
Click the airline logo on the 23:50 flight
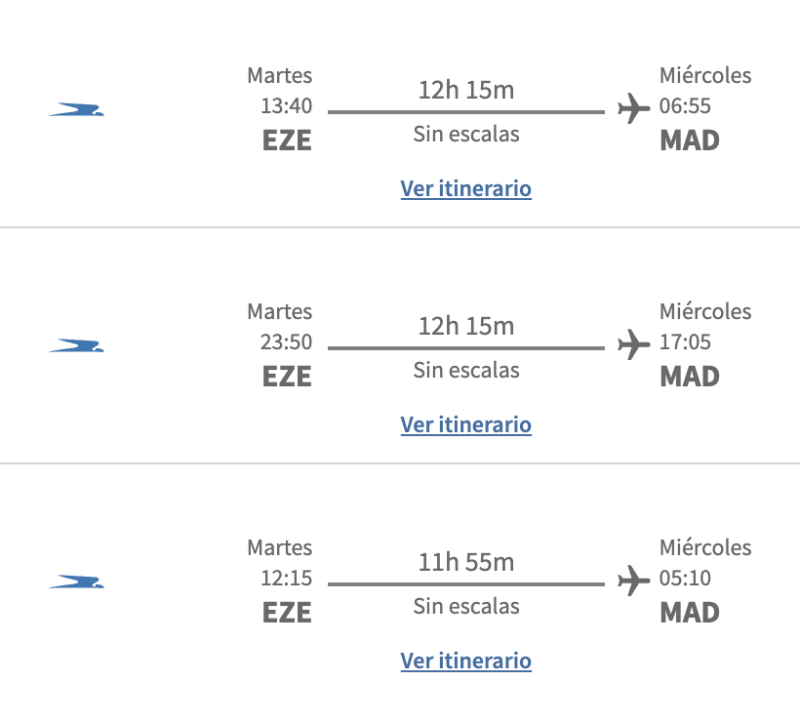point(77,346)
